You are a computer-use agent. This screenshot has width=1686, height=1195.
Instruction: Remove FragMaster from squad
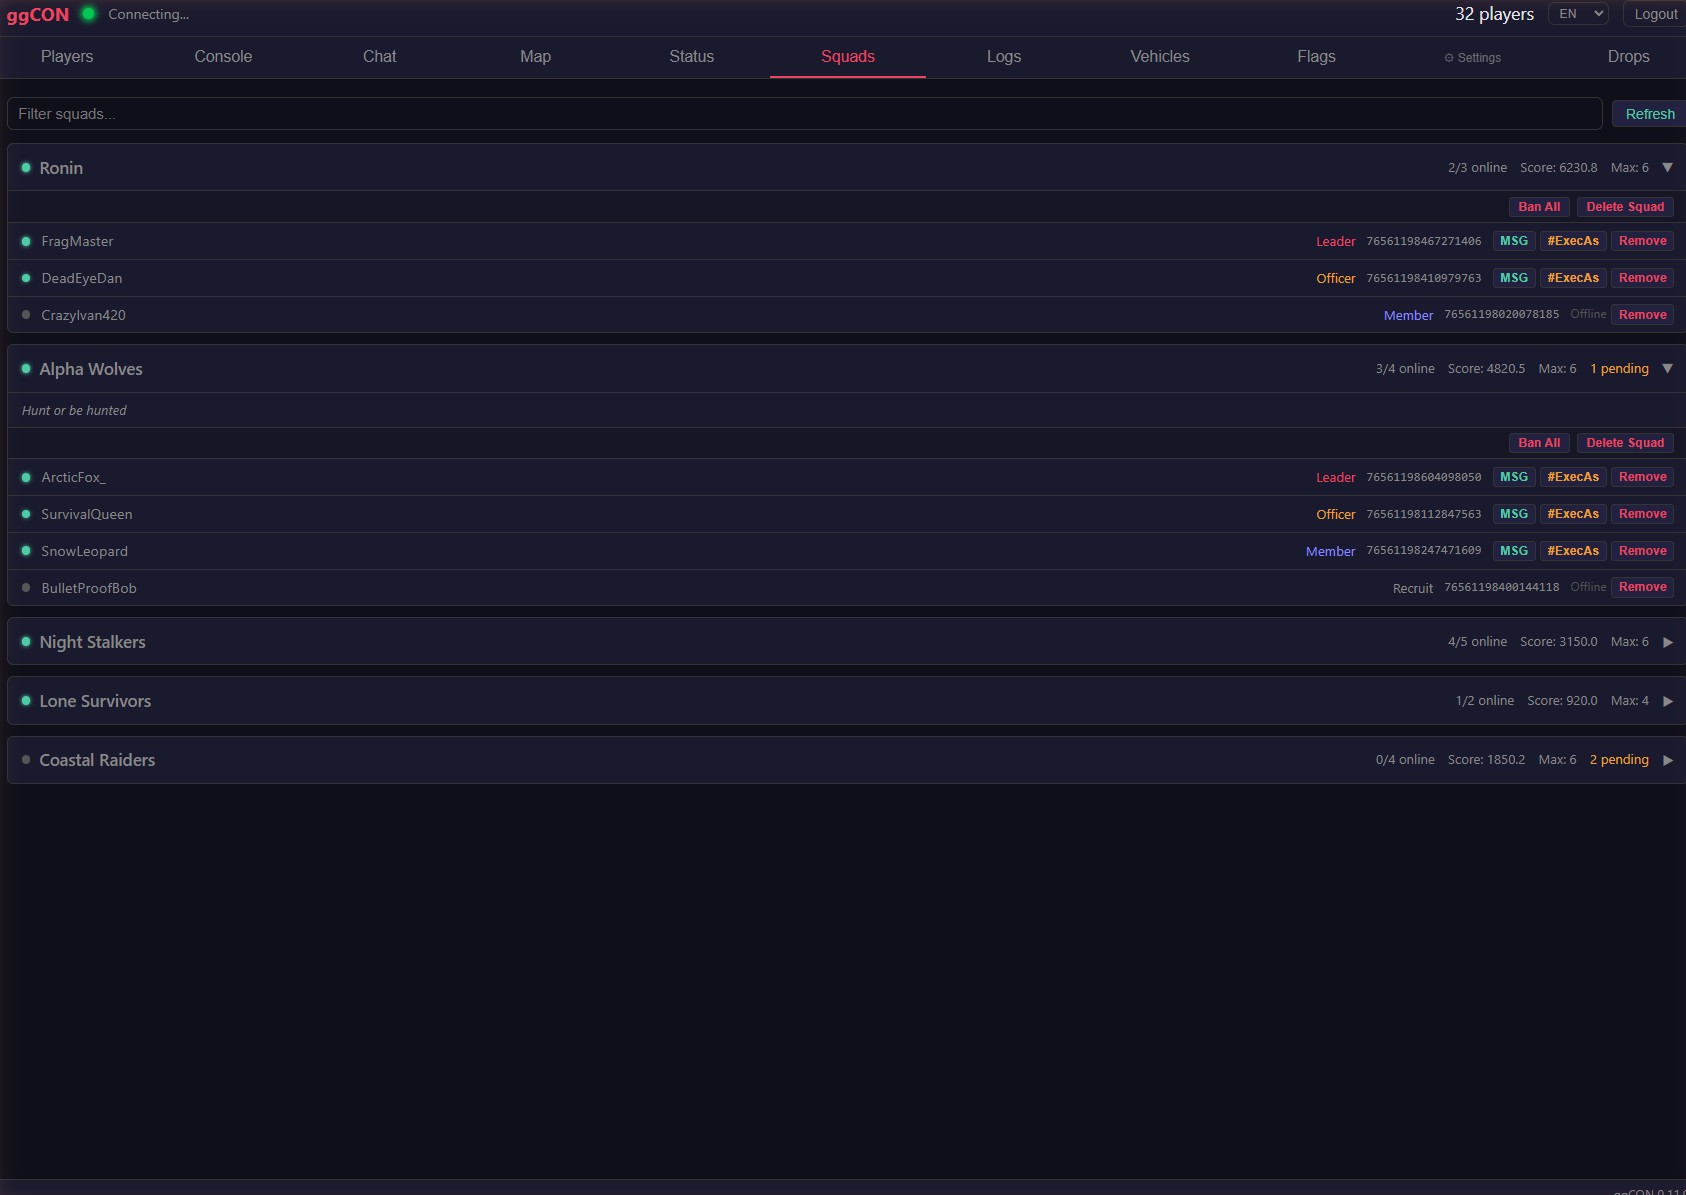pos(1642,241)
